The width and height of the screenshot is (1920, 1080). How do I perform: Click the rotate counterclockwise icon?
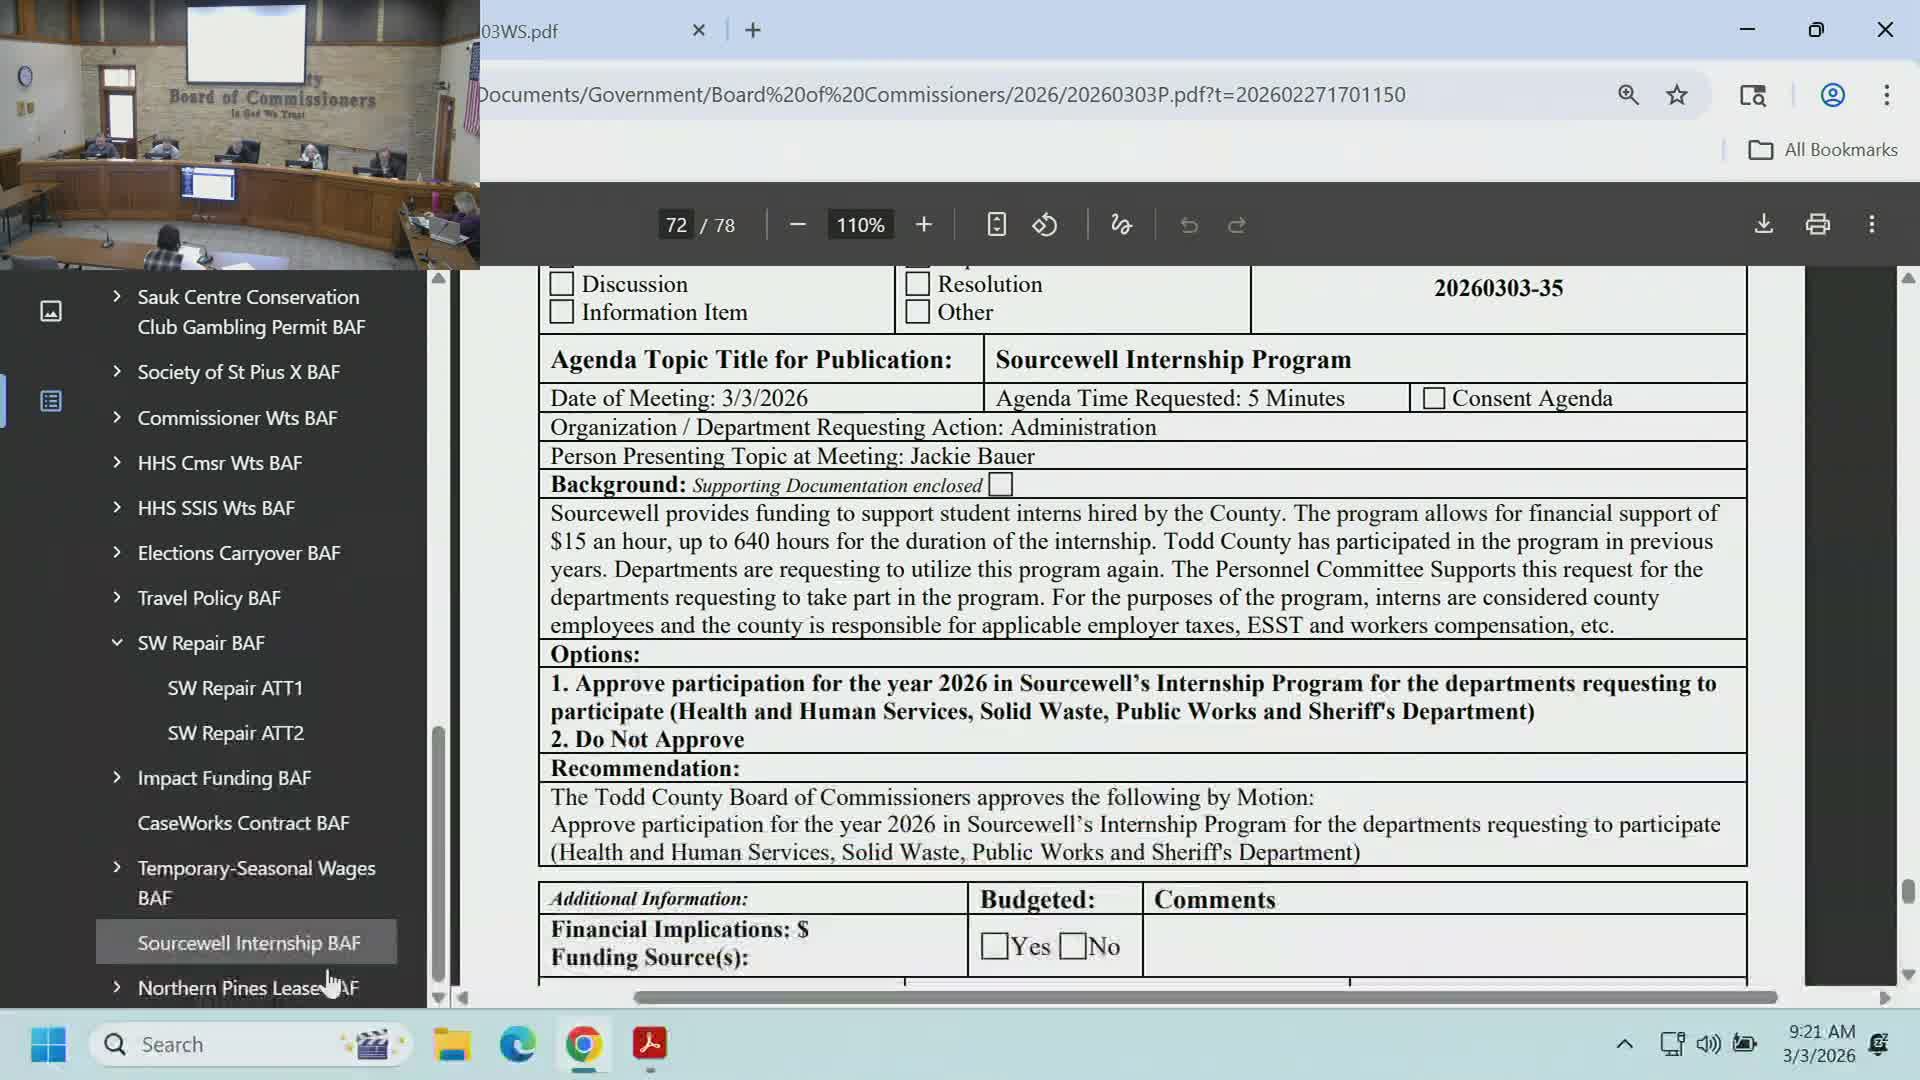point(1045,225)
